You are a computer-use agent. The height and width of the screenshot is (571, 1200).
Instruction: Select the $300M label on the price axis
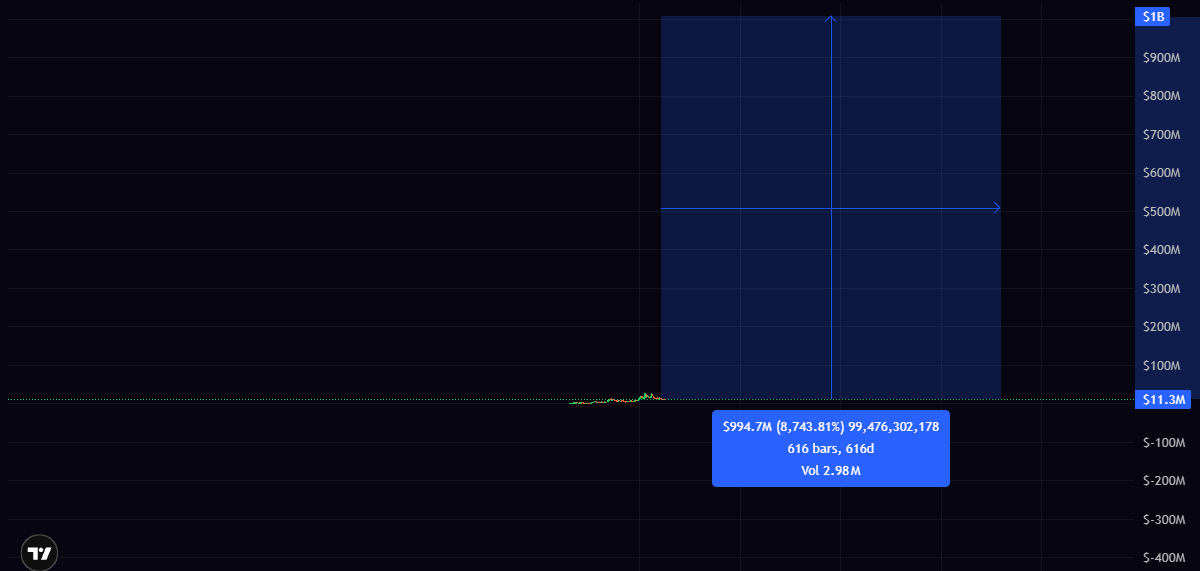[x=1162, y=289]
